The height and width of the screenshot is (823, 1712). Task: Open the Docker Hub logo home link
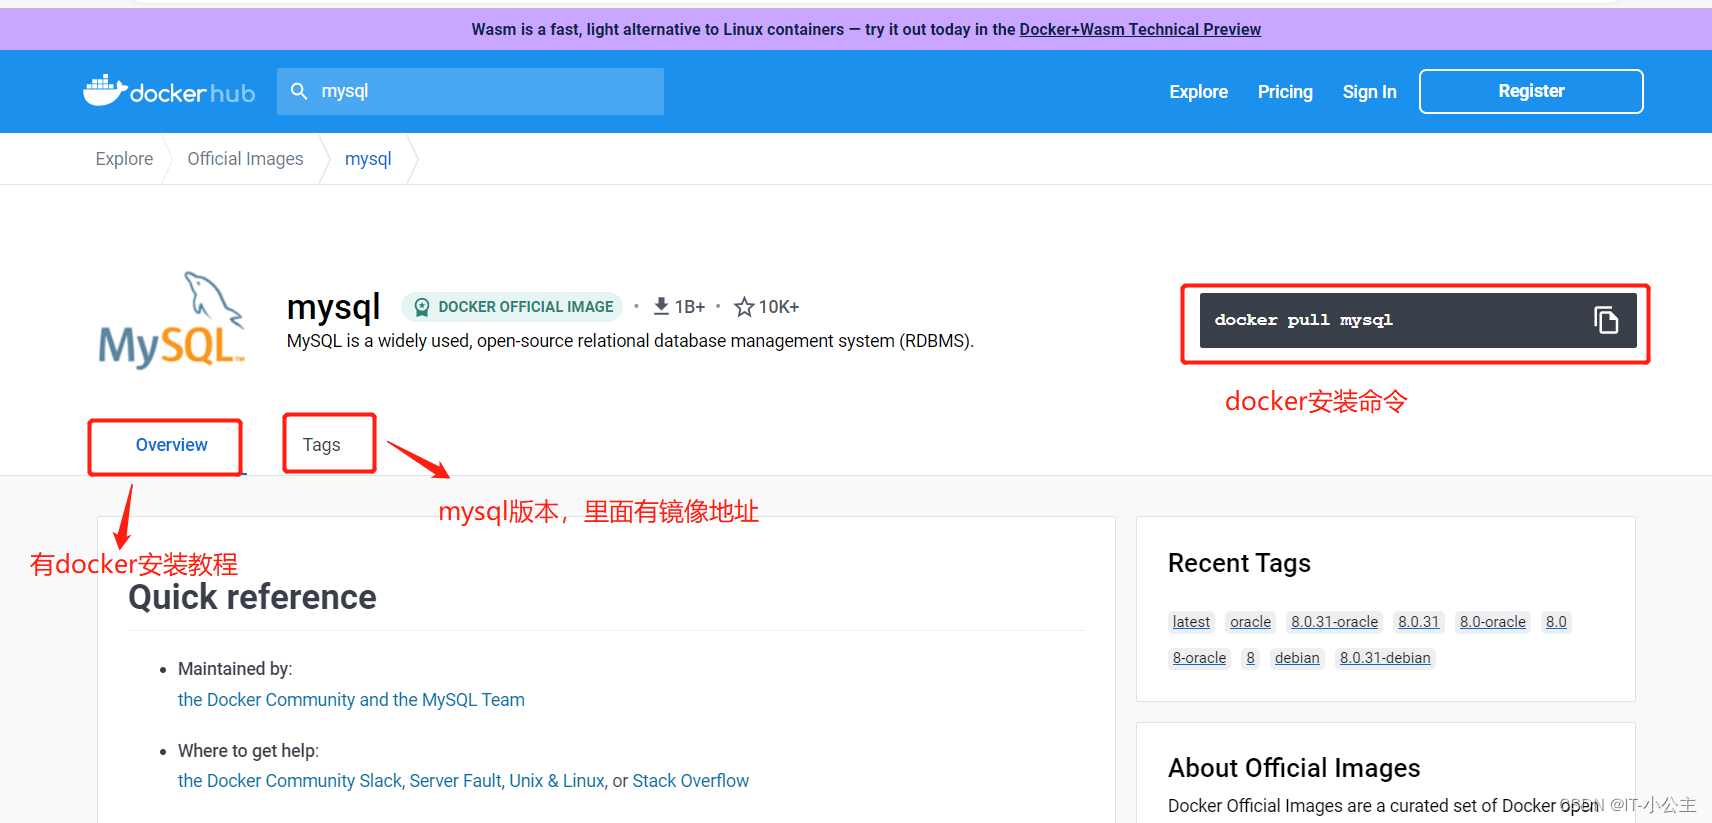[x=169, y=91]
